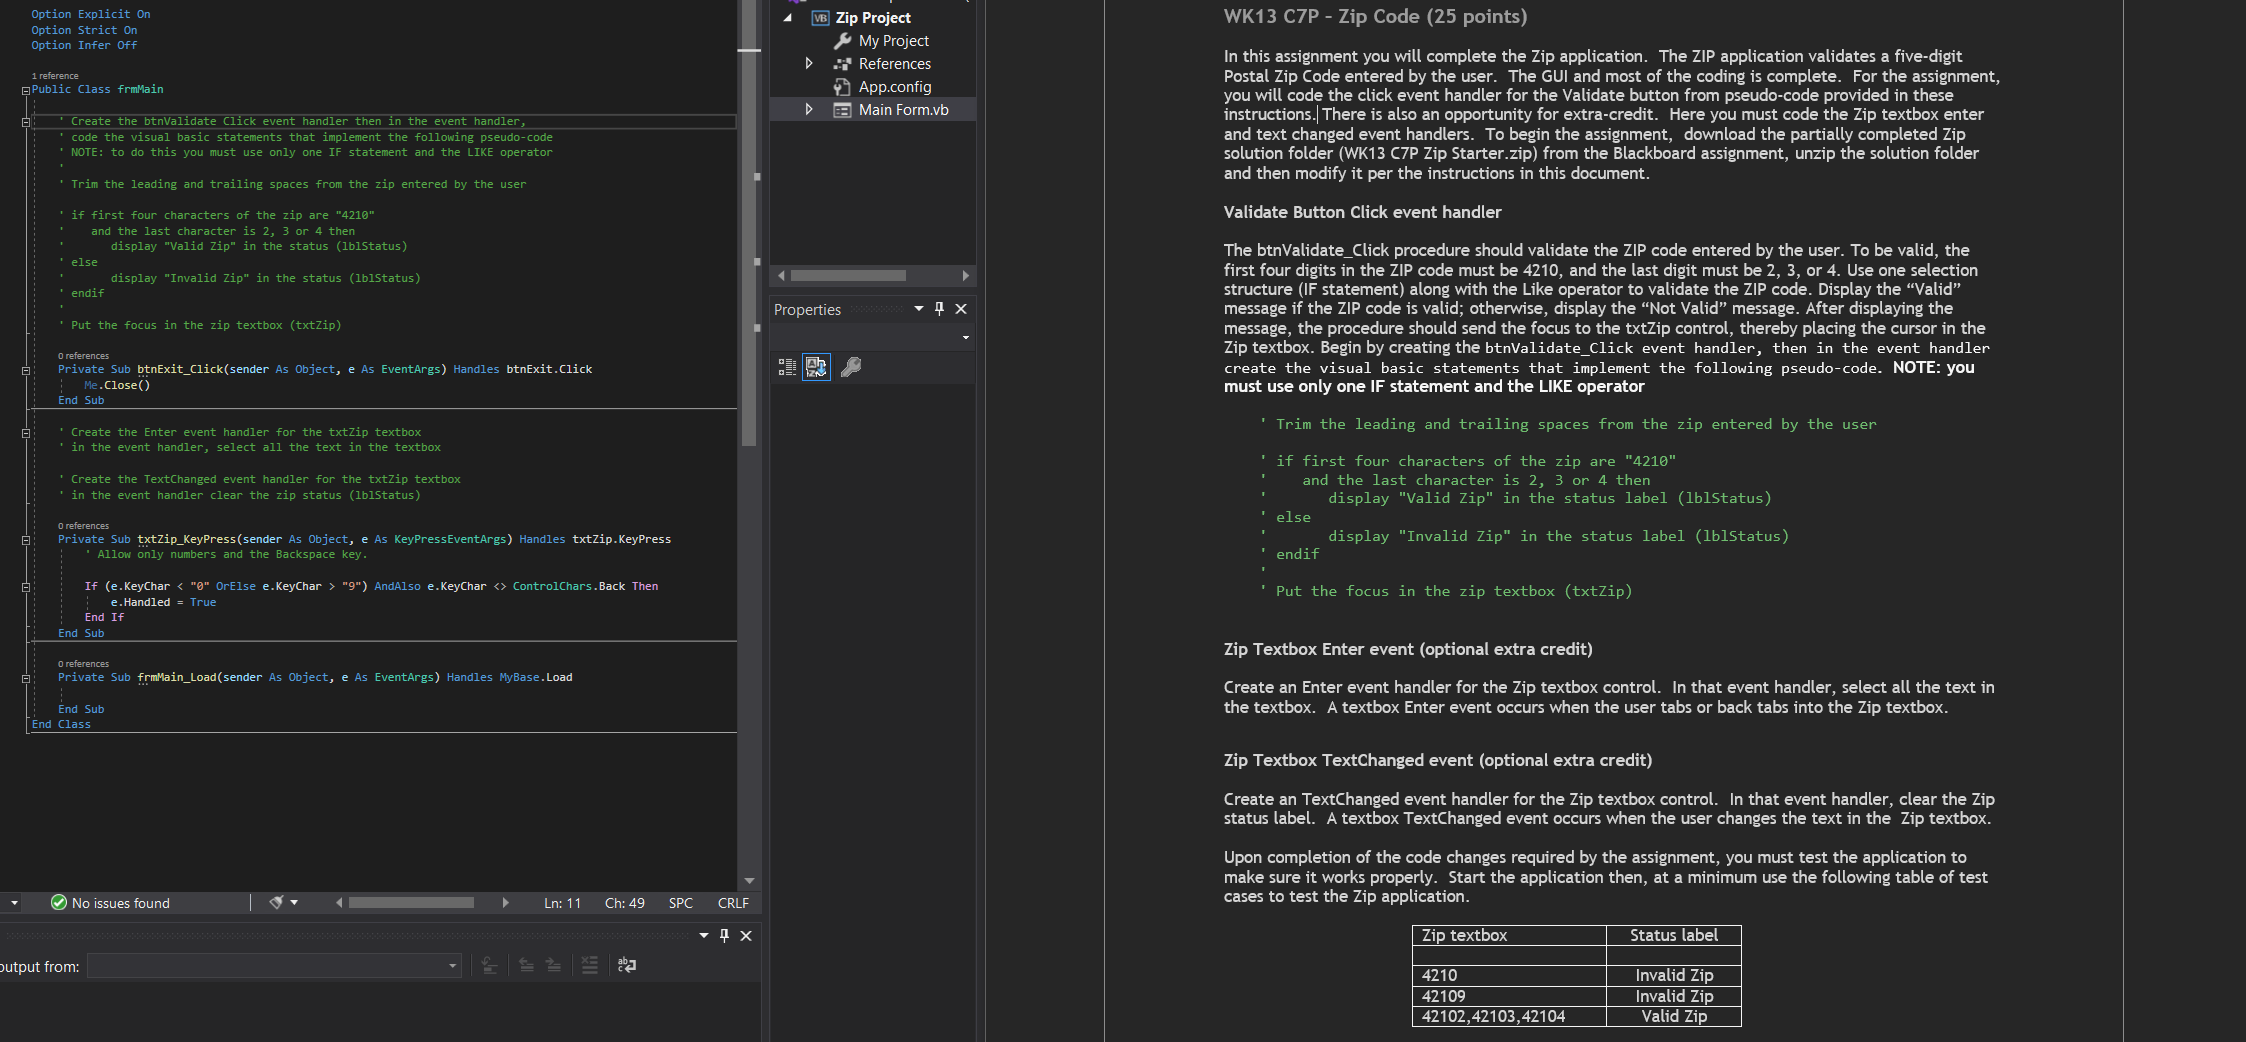Clear all output using the toolbar icon

click(x=590, y=965)
